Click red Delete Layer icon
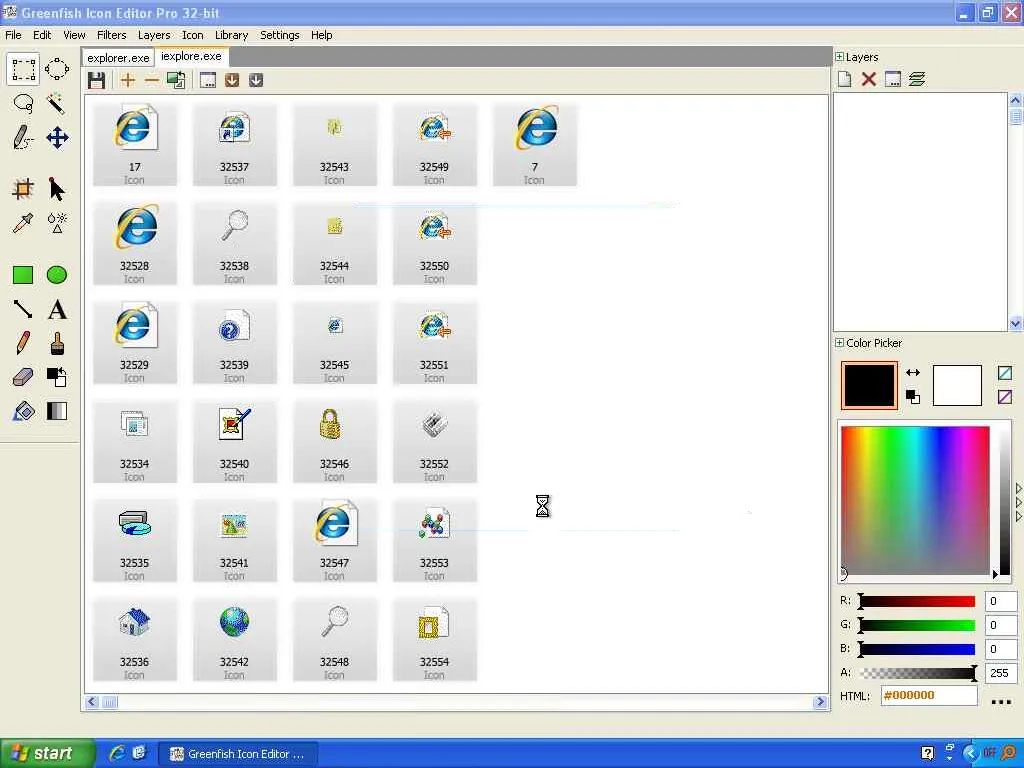The width and height of the screenshot is (1024, 768). [869, 79]
